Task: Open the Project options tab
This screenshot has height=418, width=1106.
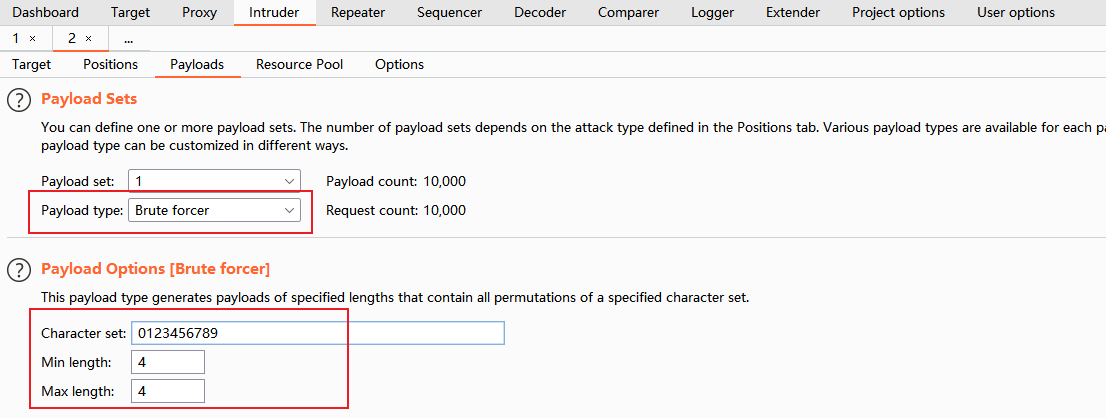Action: [898, 13]
